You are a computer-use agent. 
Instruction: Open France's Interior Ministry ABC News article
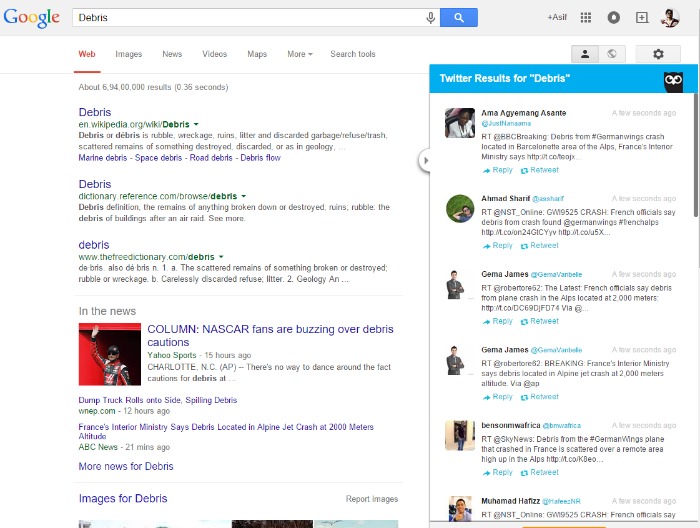click(226, 431)
